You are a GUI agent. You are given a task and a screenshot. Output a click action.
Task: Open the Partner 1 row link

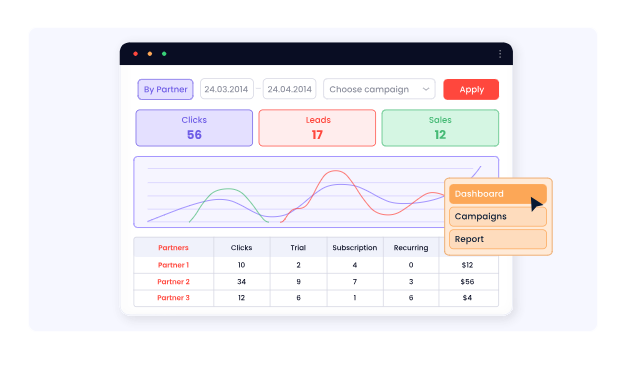(x=173, y=265)
